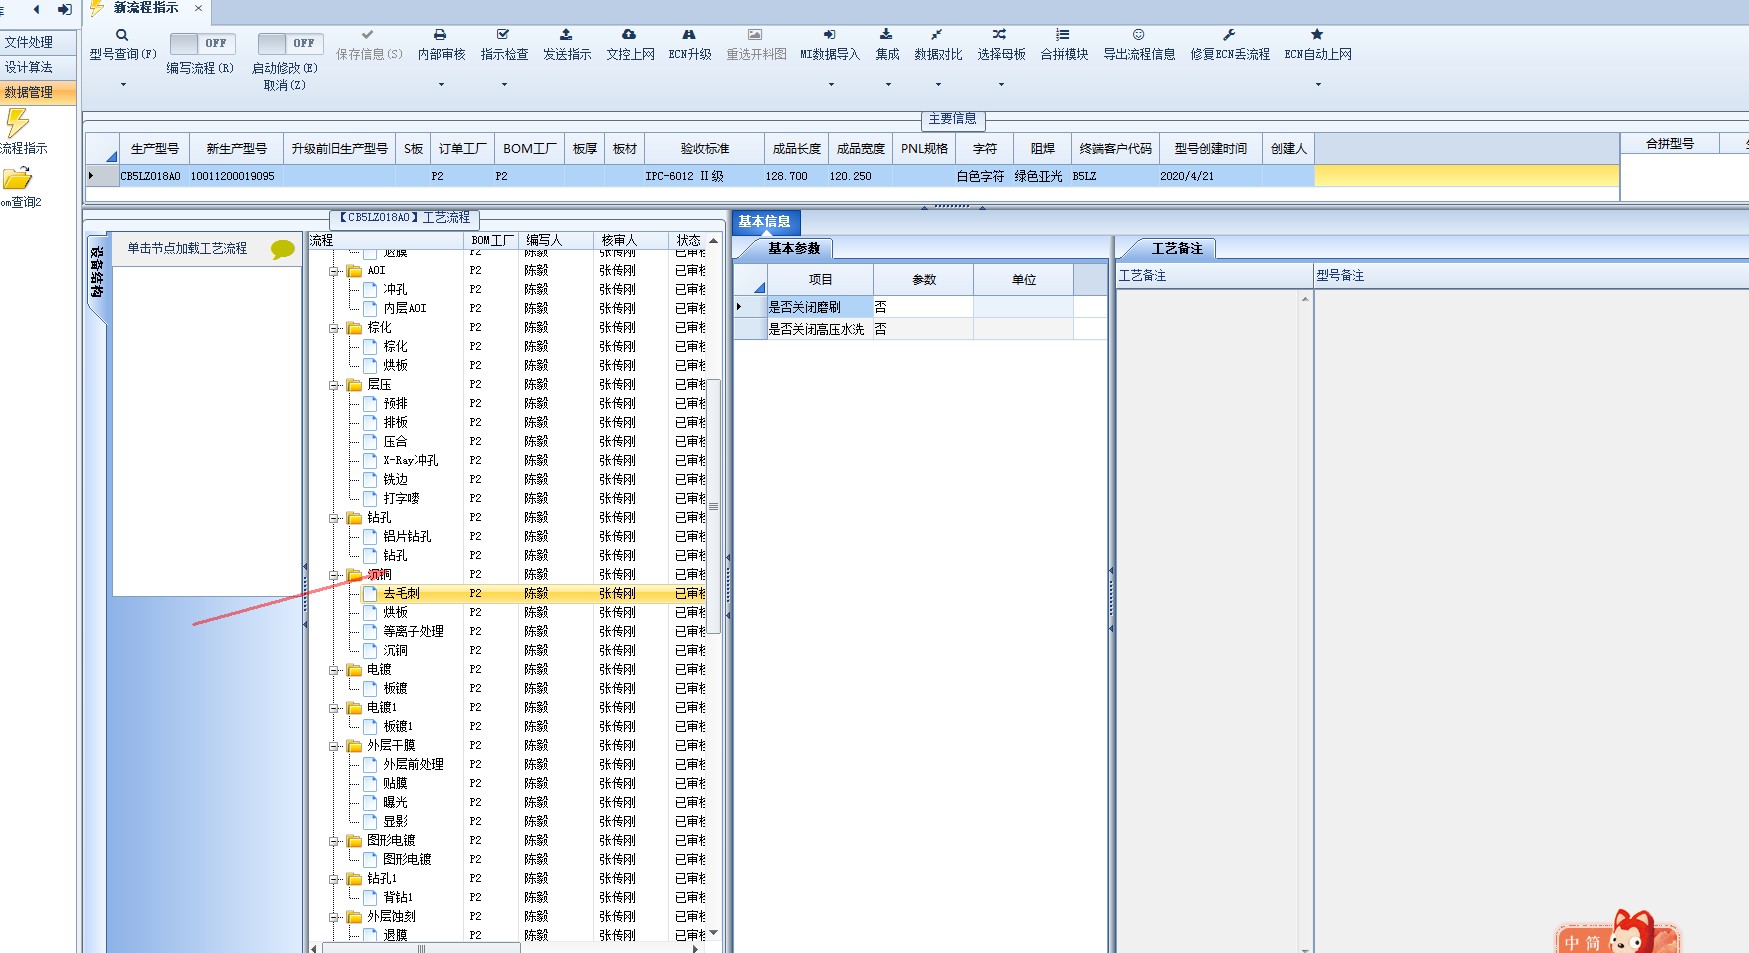Select X-Ray冲孔 process node
Screen dimensions: 1749x953
[411, 461]
